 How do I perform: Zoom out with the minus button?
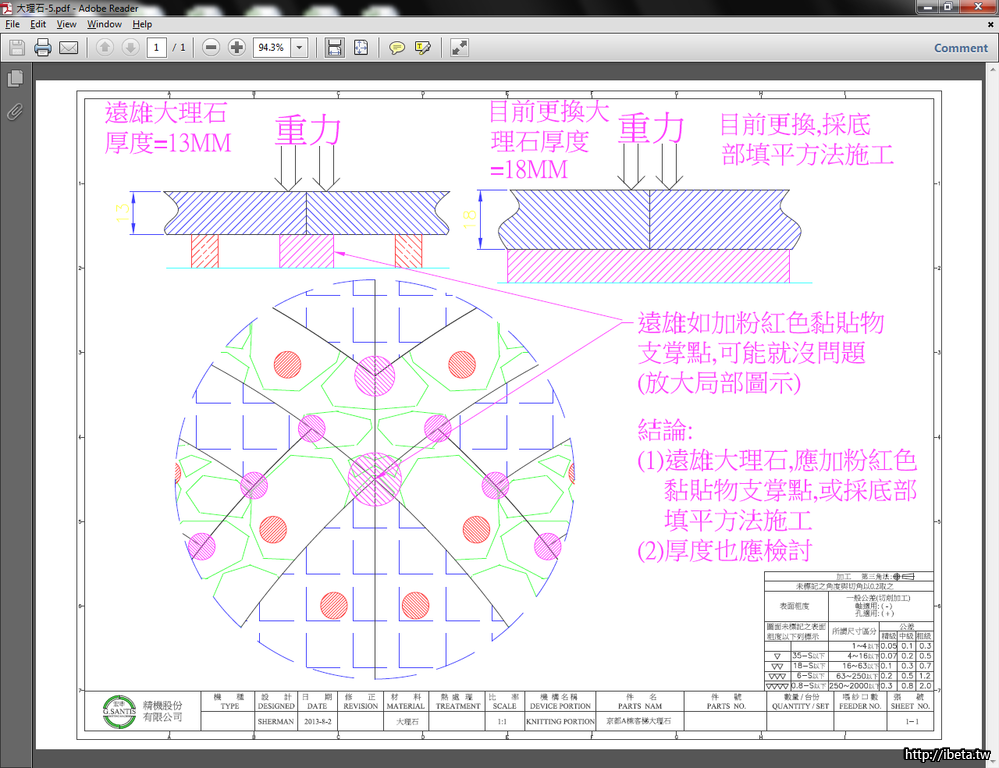coord(211,47)
